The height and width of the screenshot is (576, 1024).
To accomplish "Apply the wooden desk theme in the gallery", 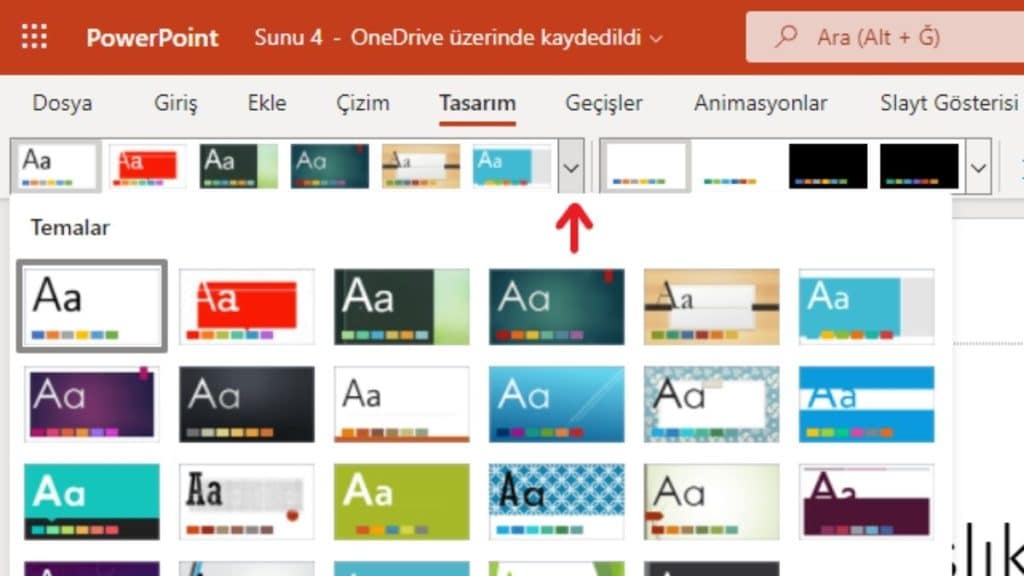I will click(x=711, y=307).
